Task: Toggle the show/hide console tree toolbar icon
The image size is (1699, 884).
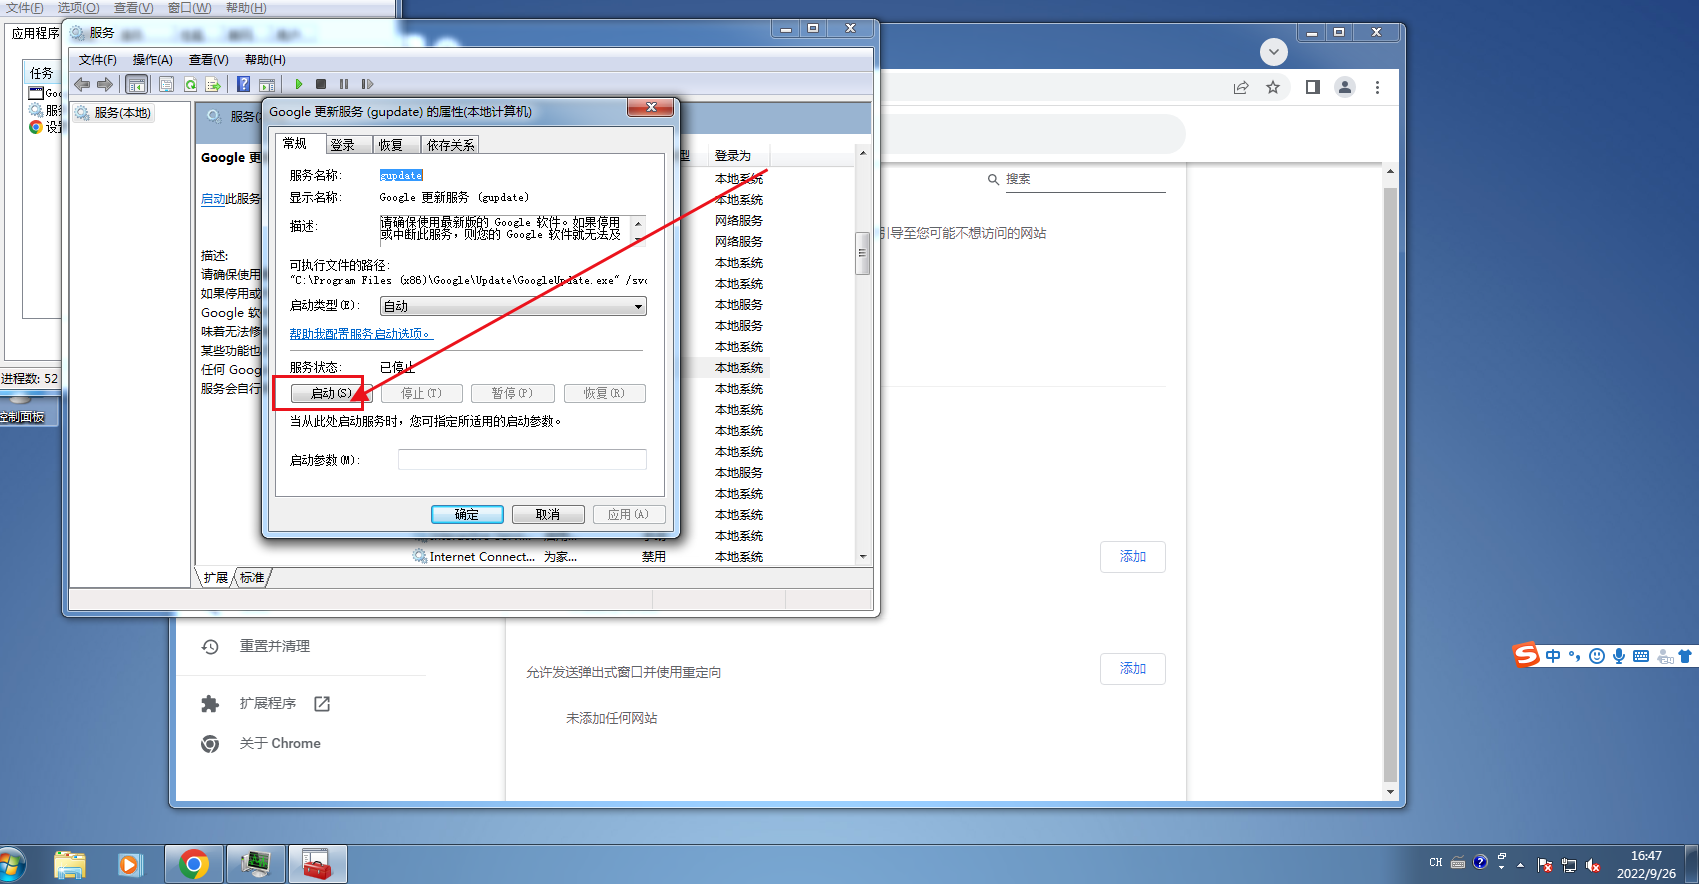Action: (x=137, y=84)
